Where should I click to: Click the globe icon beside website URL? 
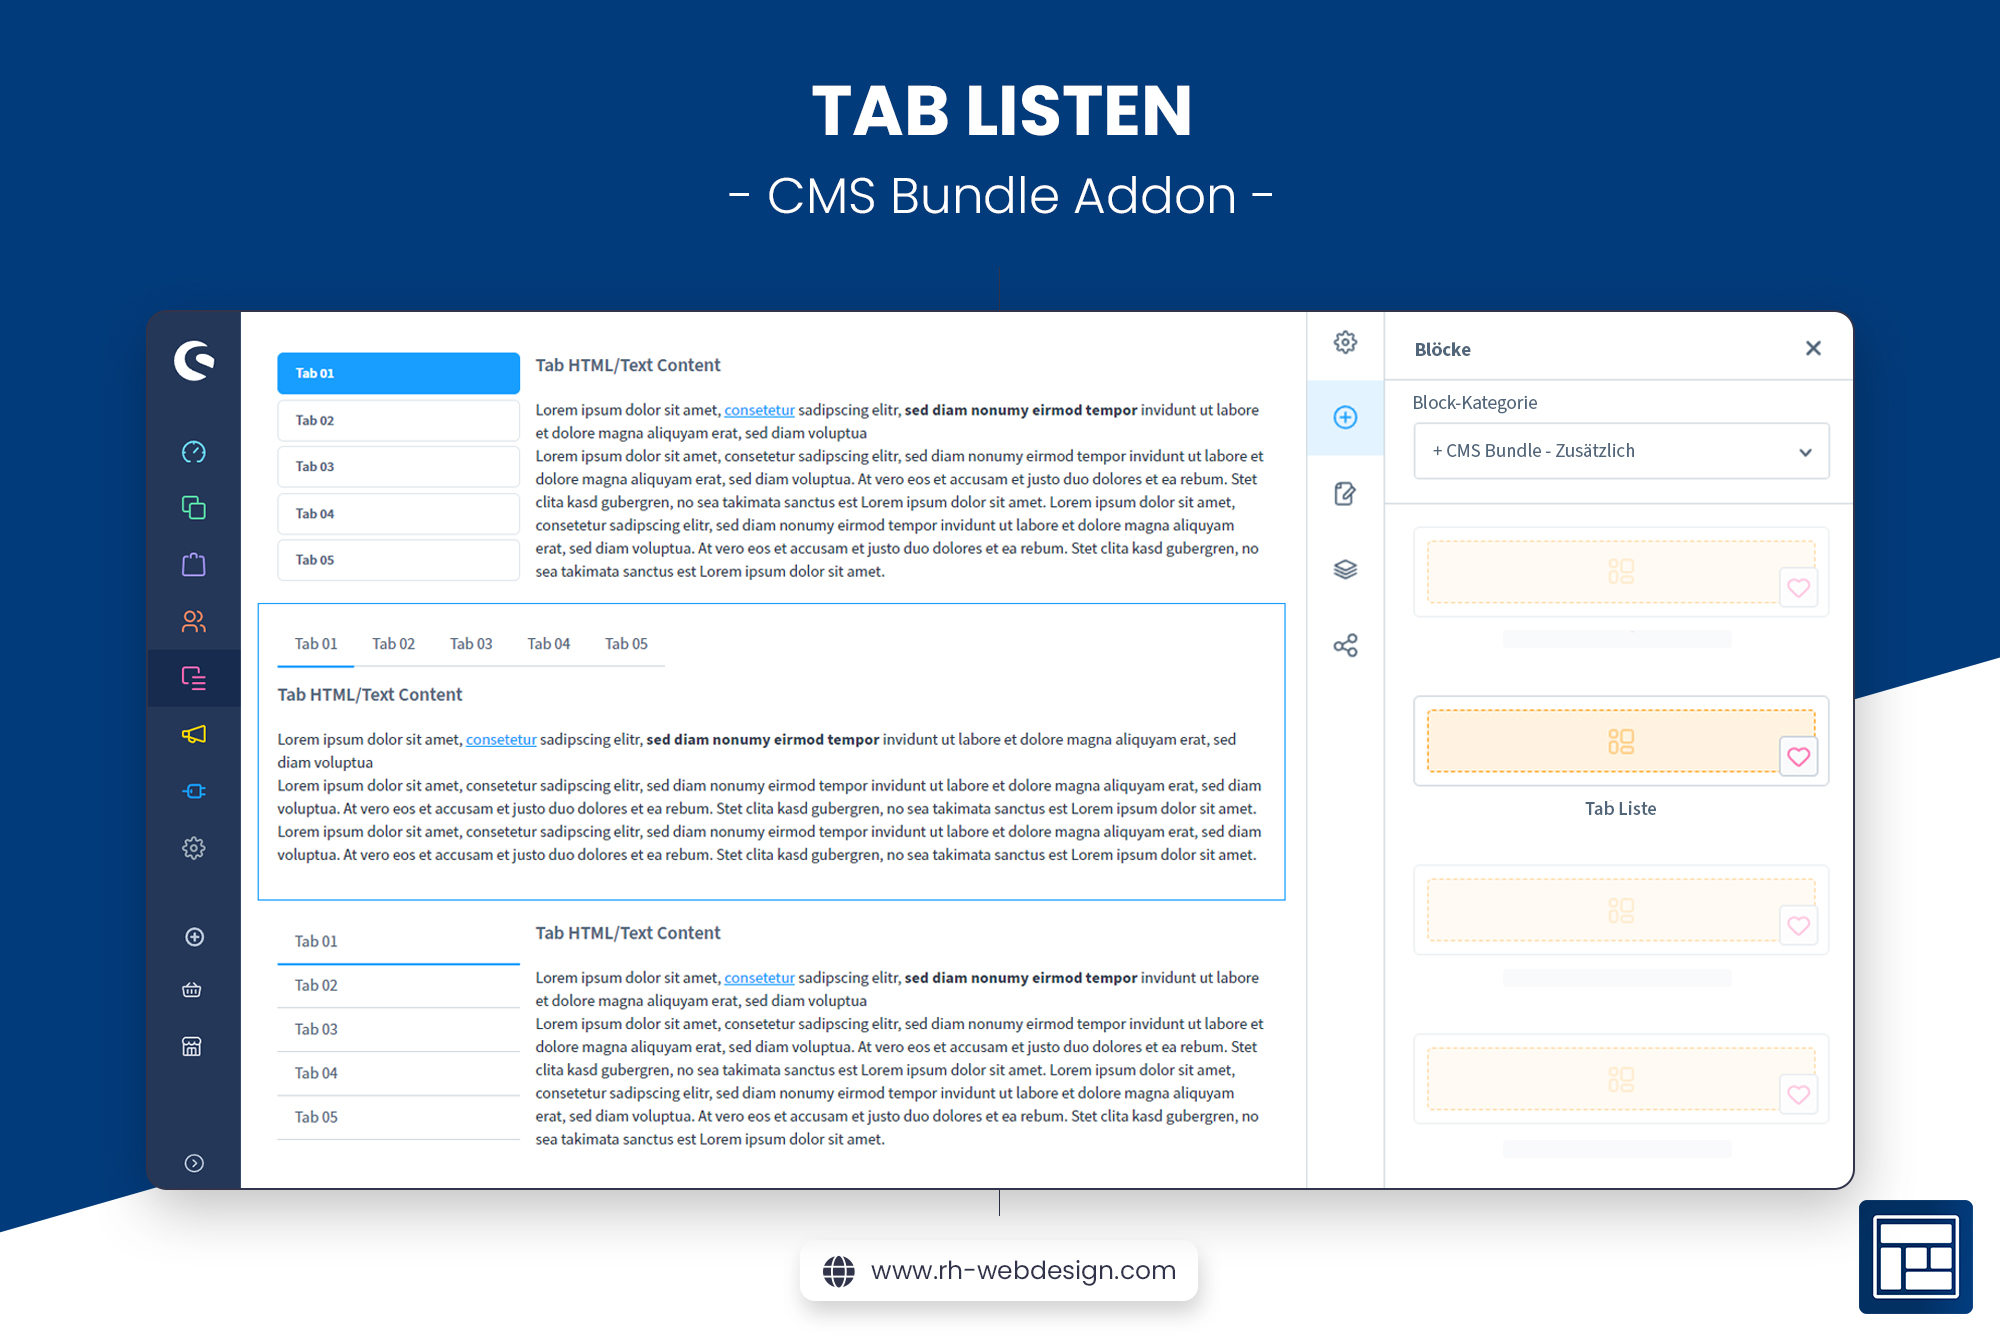click(838, 1271)
